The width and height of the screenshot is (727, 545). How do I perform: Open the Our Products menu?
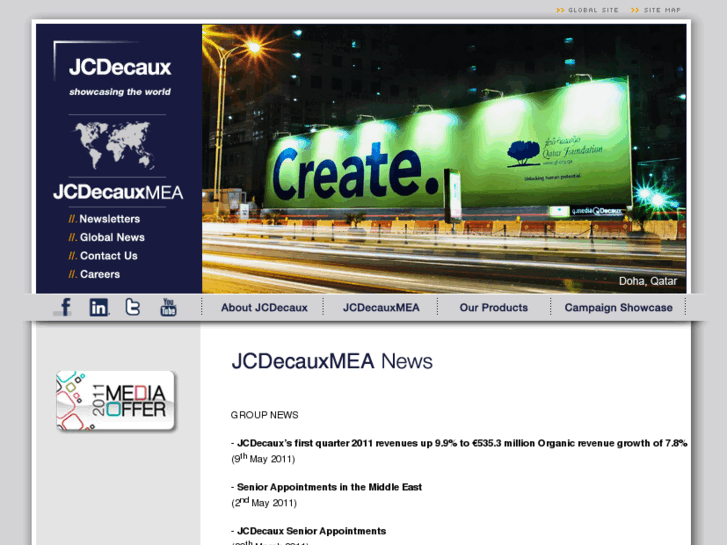pyautogui.click(x=494, y=308)
